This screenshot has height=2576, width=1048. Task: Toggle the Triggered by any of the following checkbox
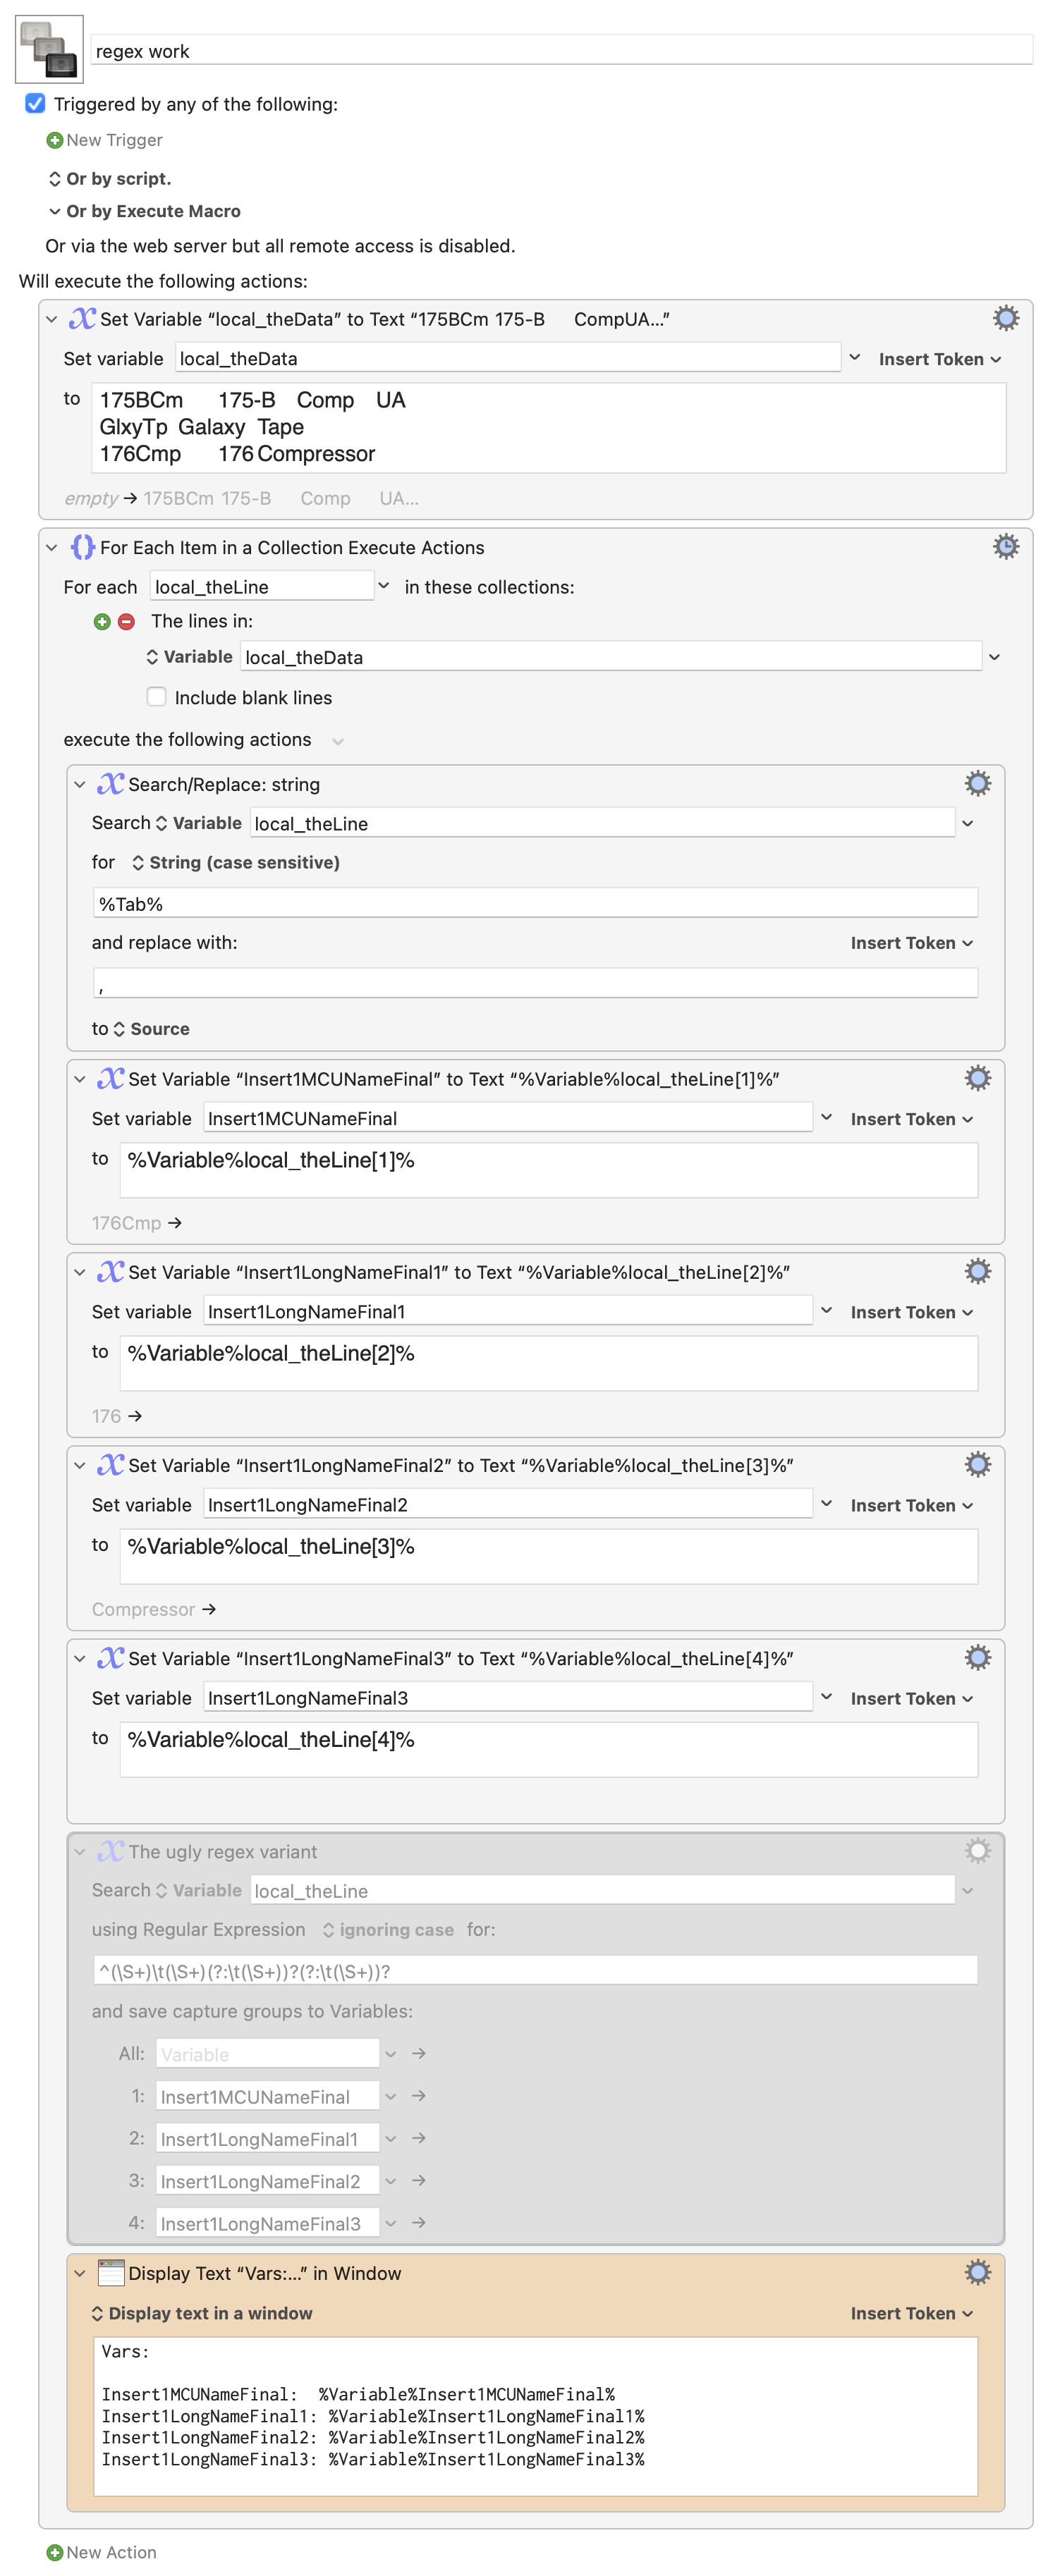(x=35, y=103)
